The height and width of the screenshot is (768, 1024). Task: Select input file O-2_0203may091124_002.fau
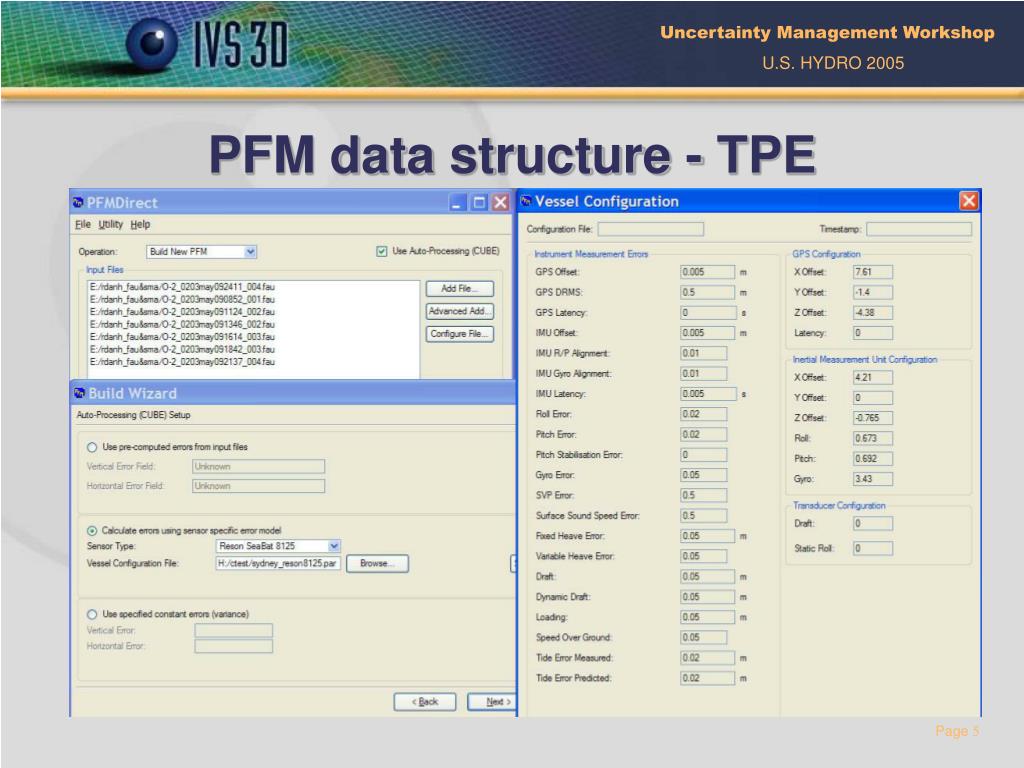tap(182, 312)
